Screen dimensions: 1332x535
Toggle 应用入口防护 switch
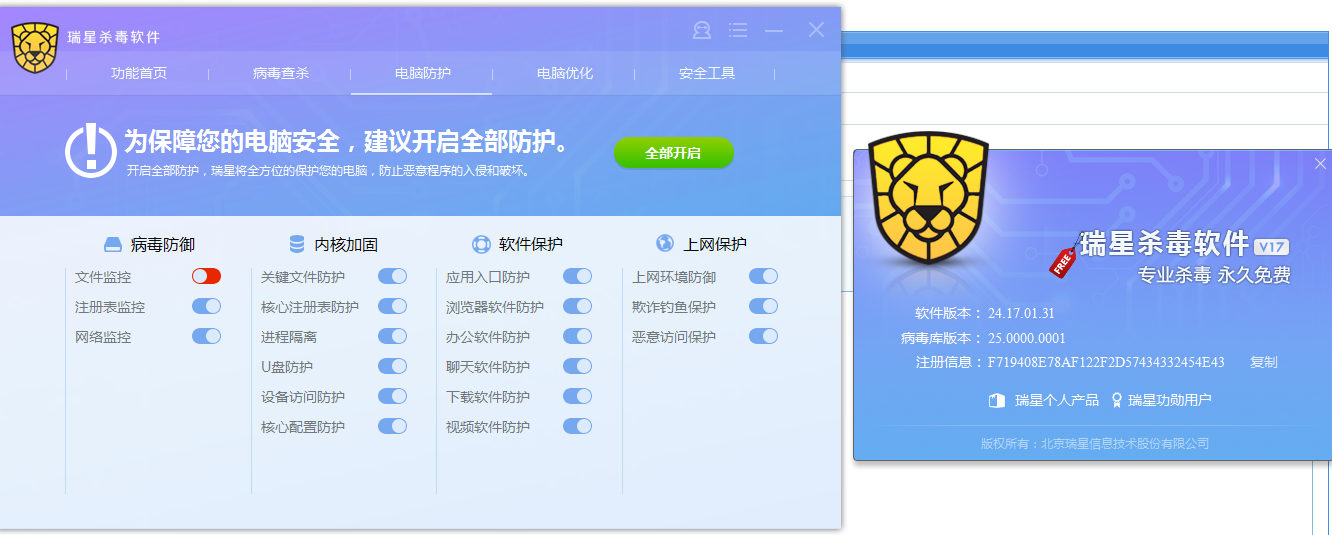click(x=577, y=276)
